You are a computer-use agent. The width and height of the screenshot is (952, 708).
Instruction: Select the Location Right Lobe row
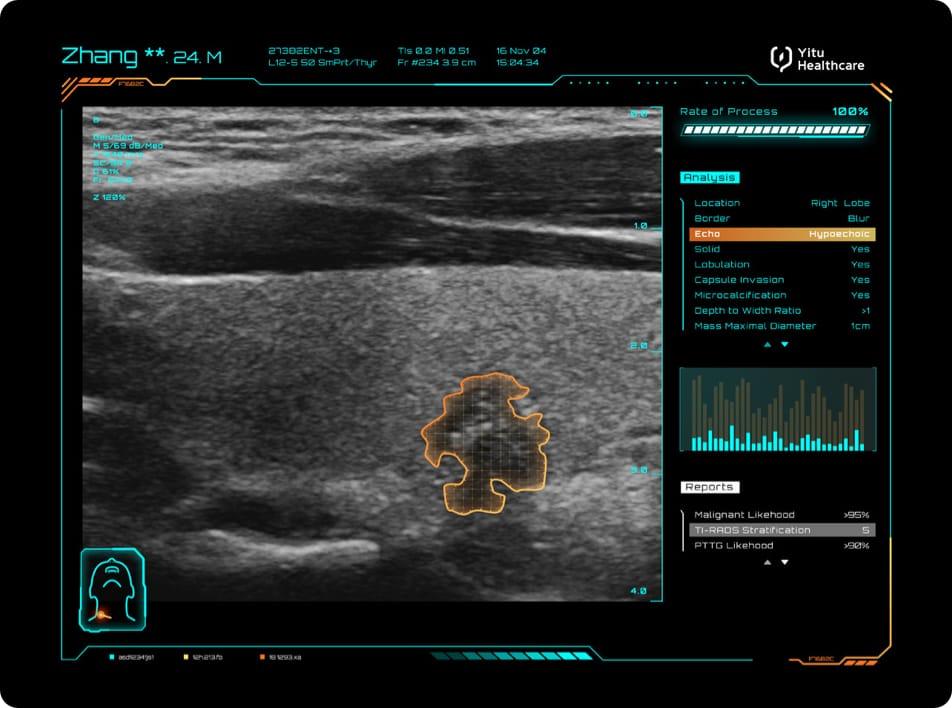[x=781, y=203]
